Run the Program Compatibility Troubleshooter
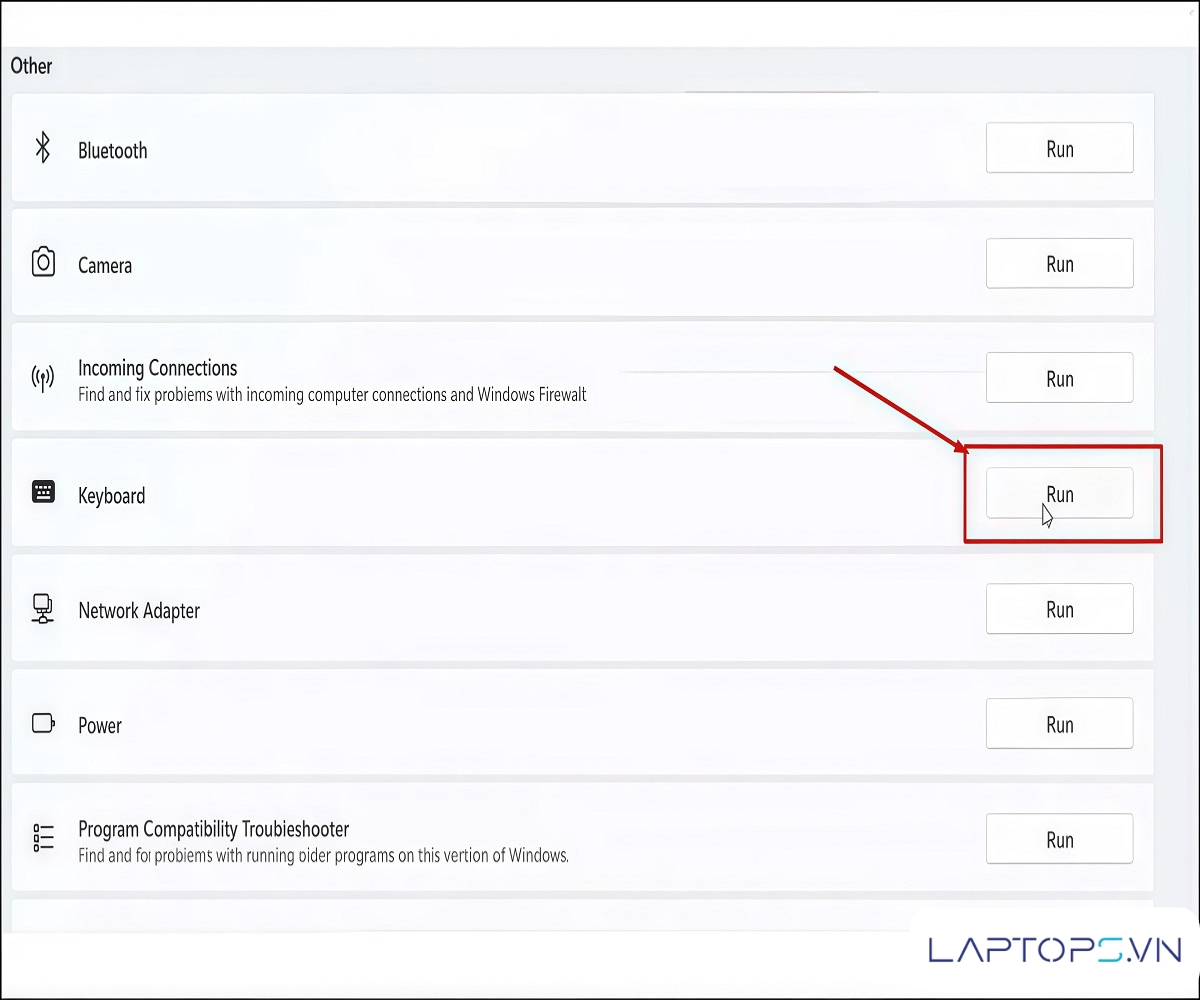 [x=1059, y=839]
